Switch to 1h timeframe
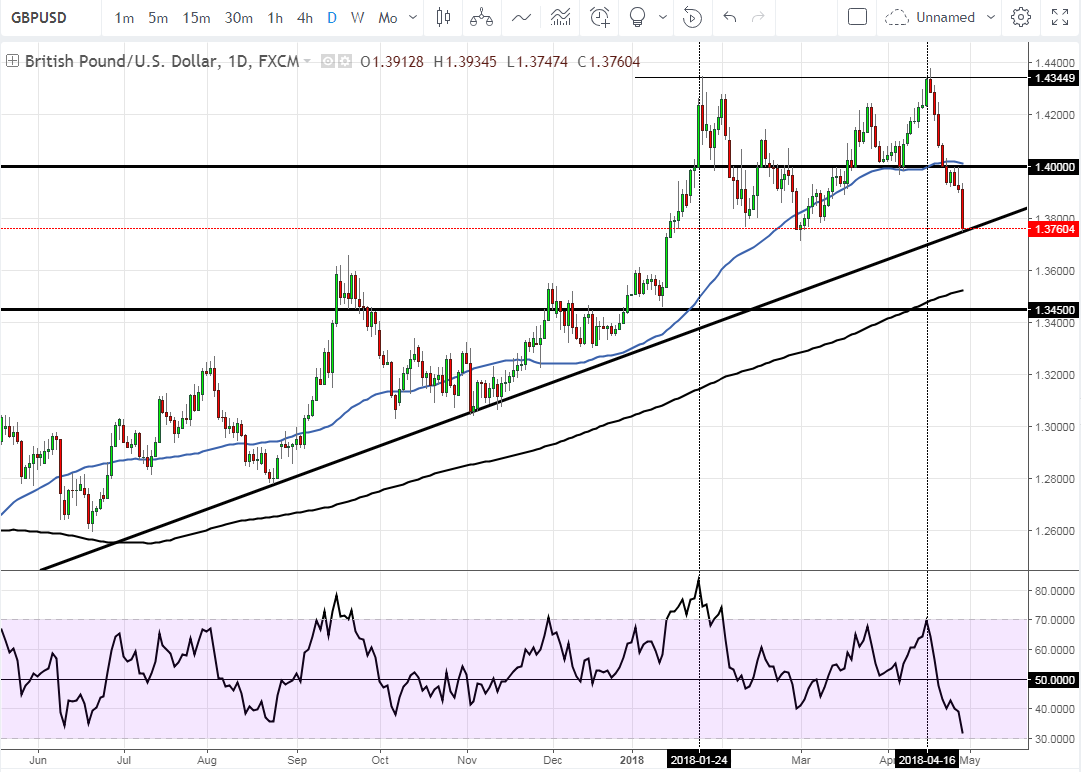Image resolution: width=1081 pixels, height=772 pixels. [275, 18]
